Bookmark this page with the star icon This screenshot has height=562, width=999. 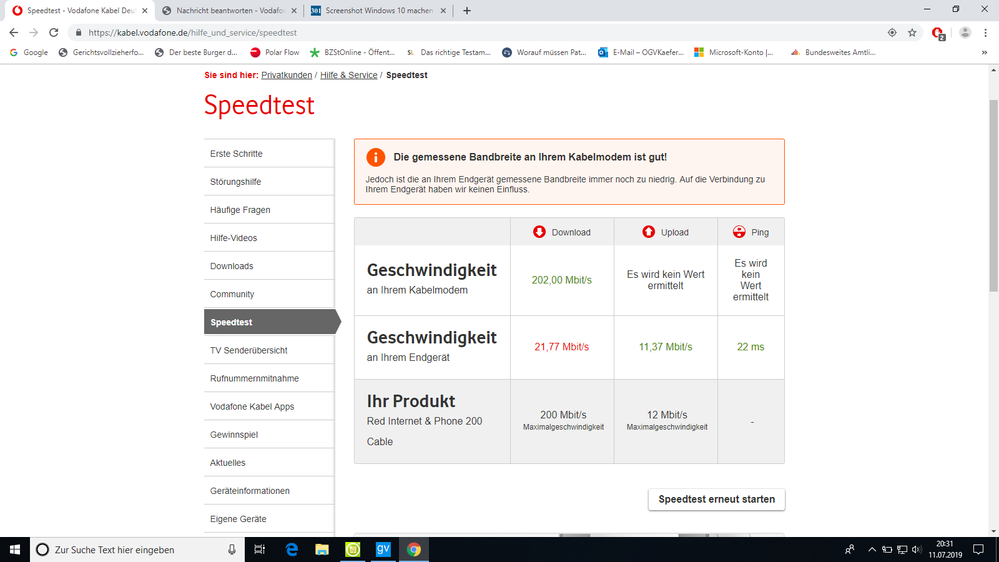pyautogui.click(x=912, y=32)
